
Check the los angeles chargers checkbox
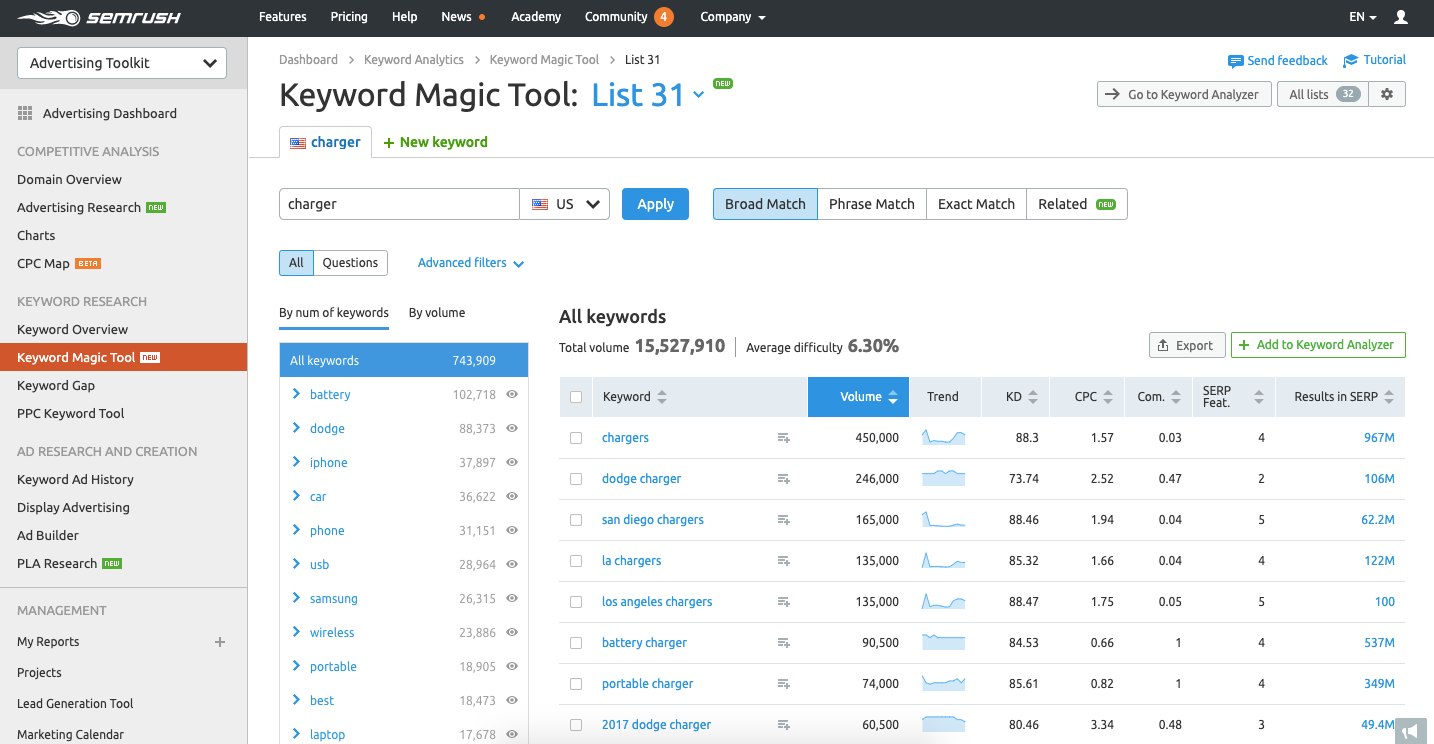[576, 602]
